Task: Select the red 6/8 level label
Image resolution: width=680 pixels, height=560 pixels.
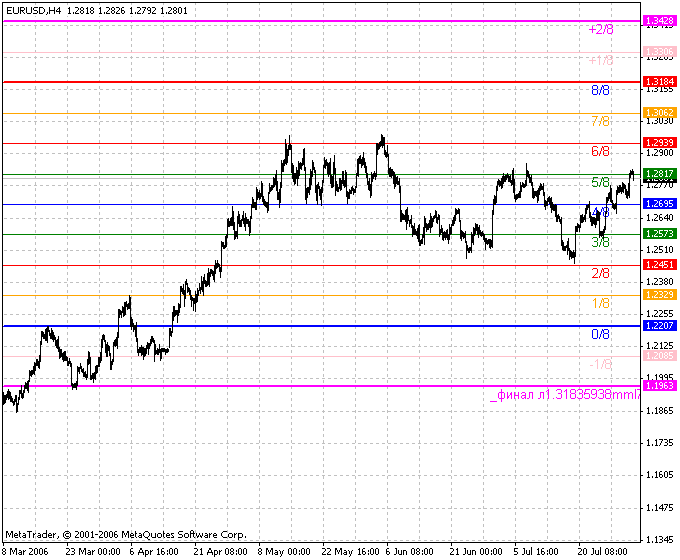Action: click(600, 152)
